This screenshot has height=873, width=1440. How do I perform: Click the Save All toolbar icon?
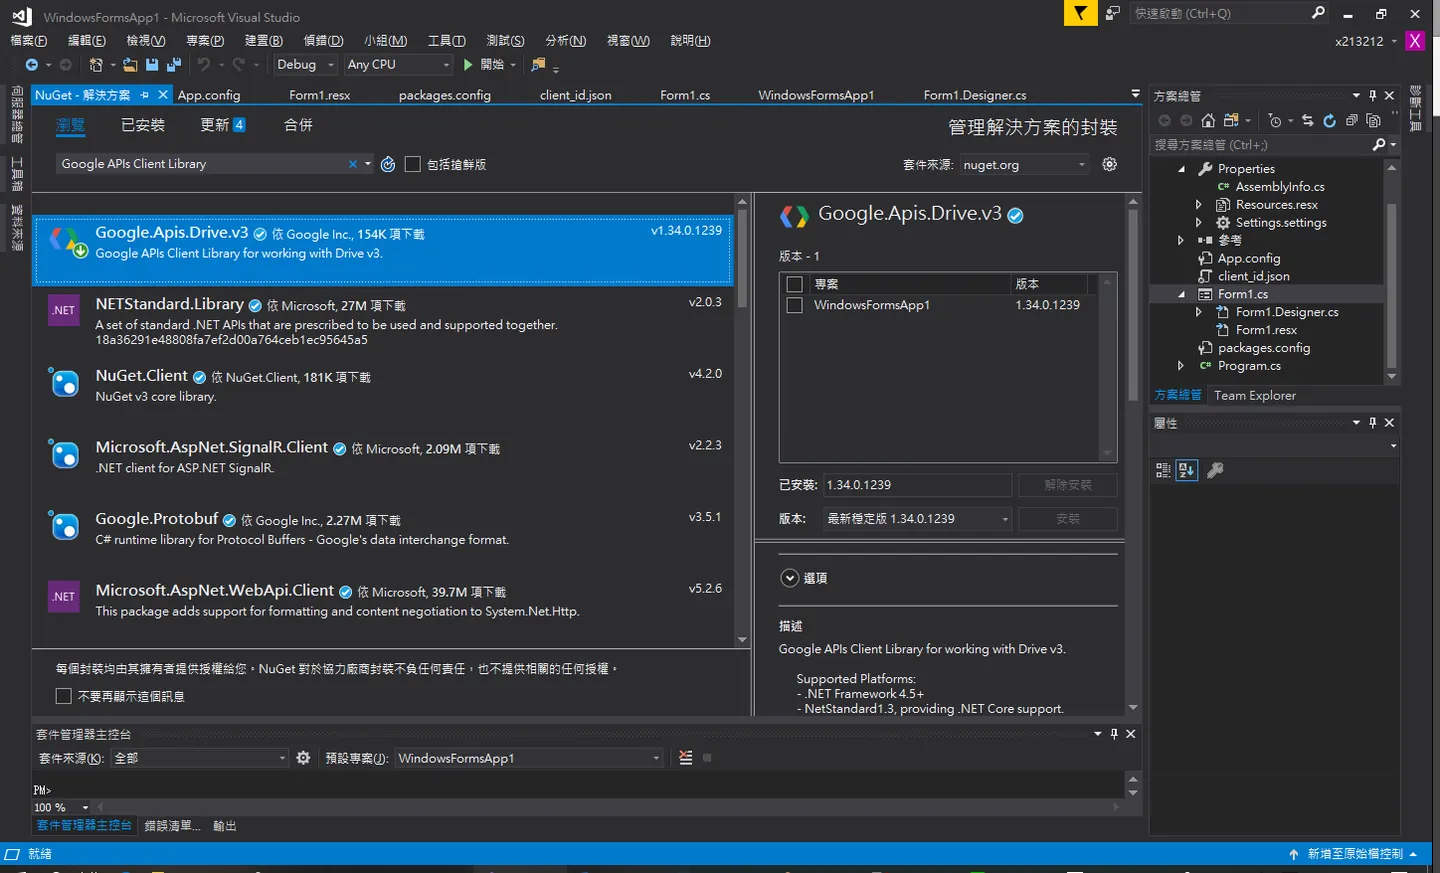[x=173, y=64]
